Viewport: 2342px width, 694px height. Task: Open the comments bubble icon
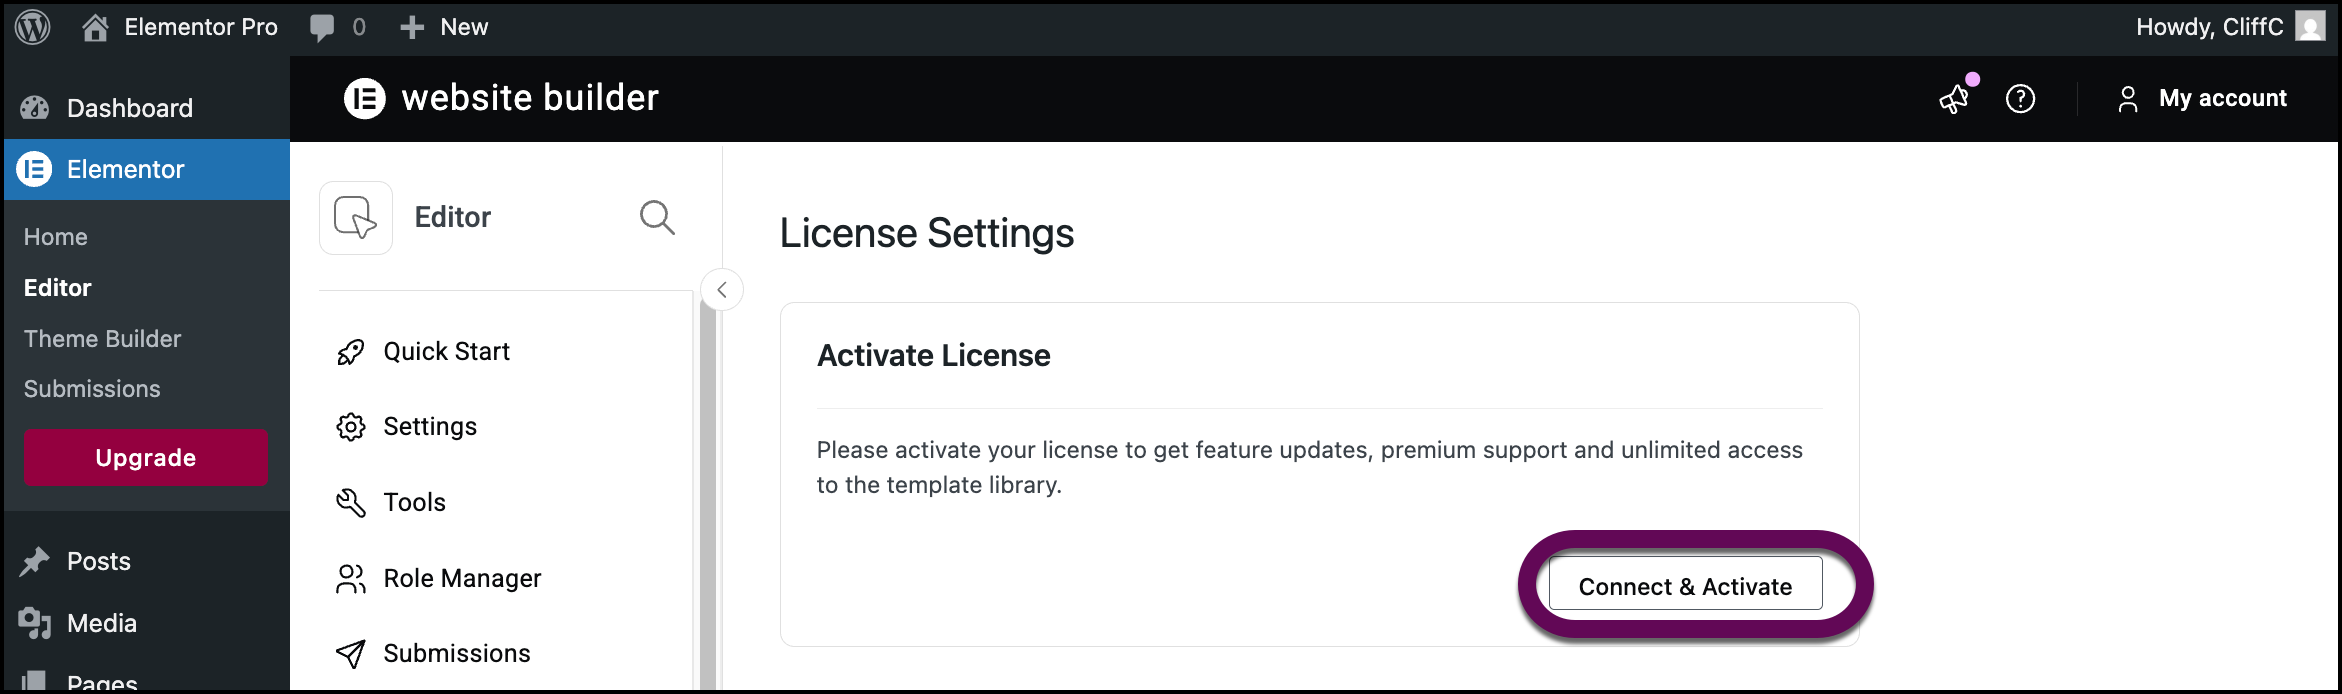pyautogui.click(x=322, y=27)
